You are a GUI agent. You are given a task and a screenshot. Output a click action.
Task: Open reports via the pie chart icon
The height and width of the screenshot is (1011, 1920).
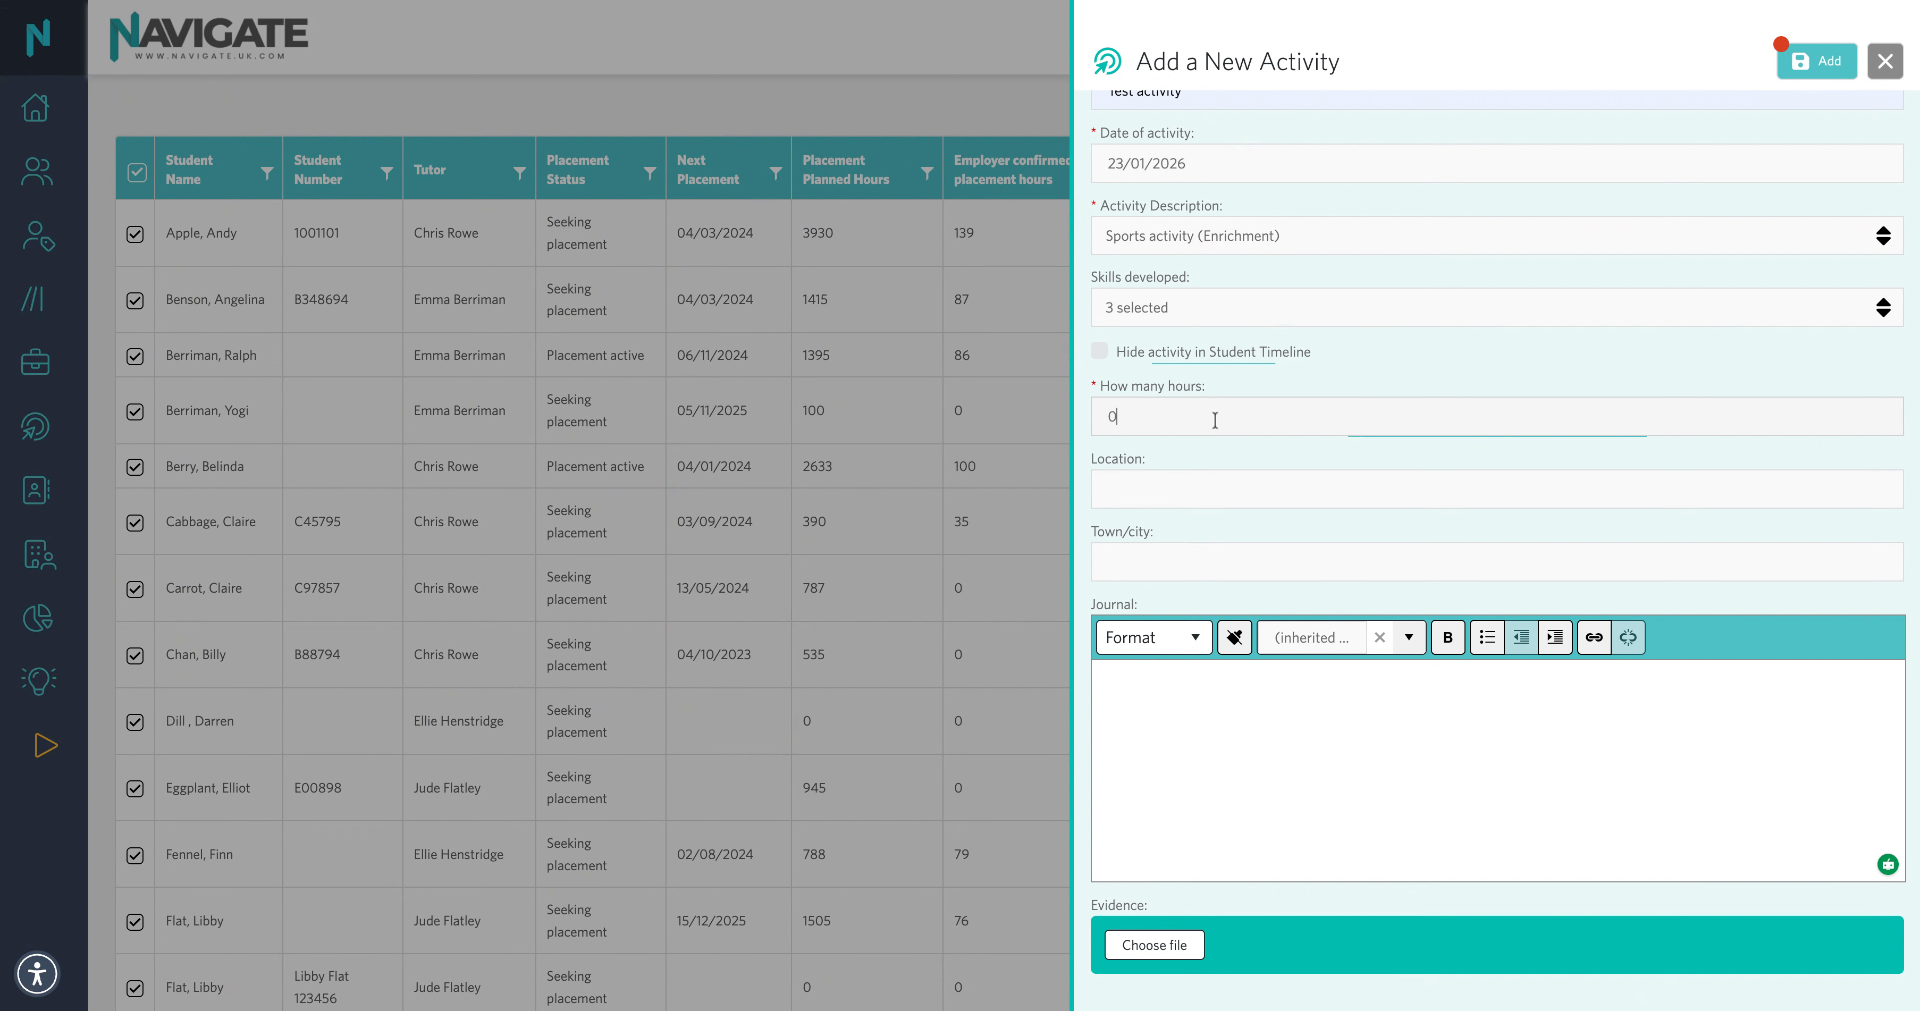[36, 618]
